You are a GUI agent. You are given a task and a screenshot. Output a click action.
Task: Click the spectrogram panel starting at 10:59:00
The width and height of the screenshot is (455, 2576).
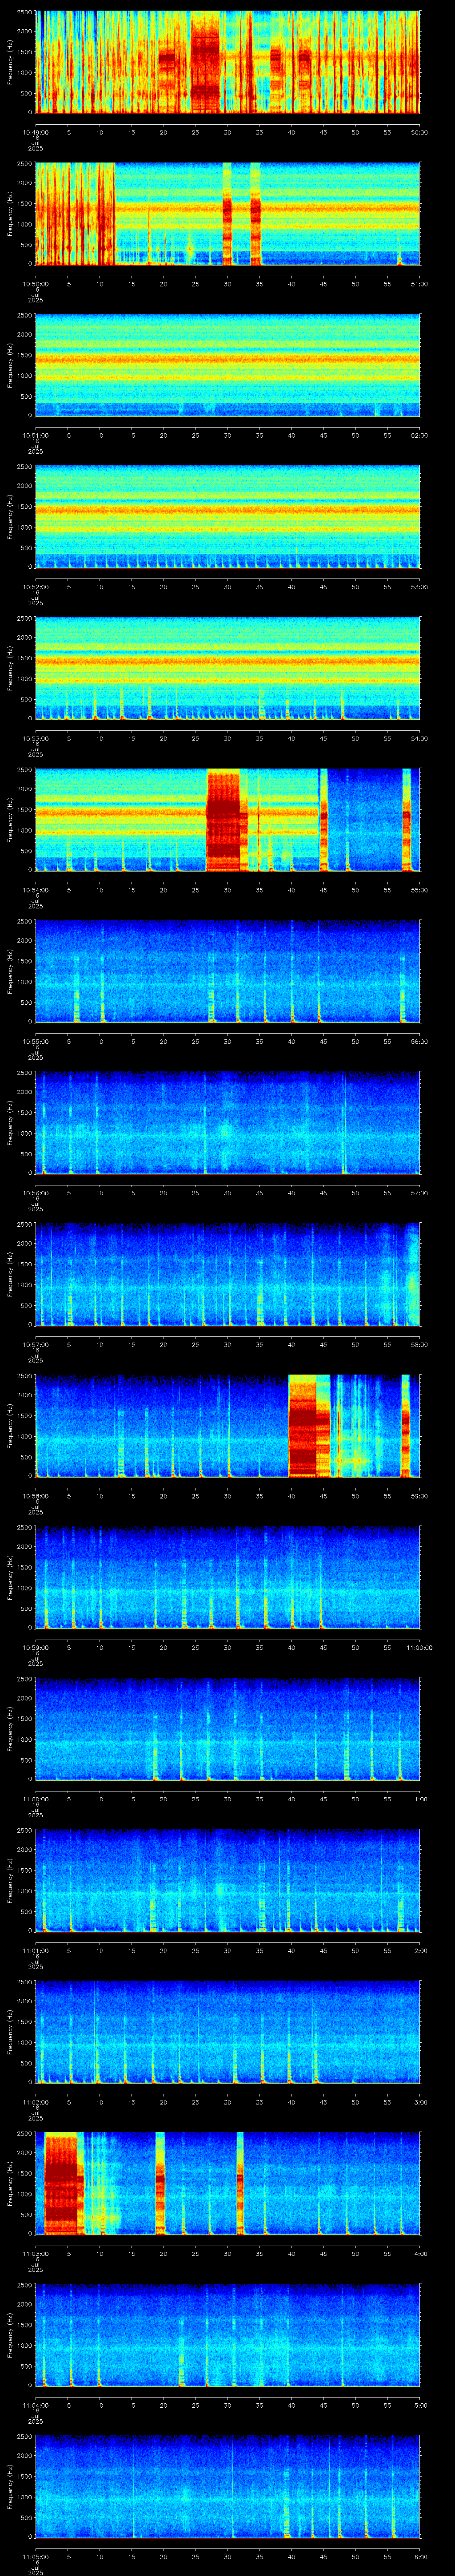click(228, 1577)
